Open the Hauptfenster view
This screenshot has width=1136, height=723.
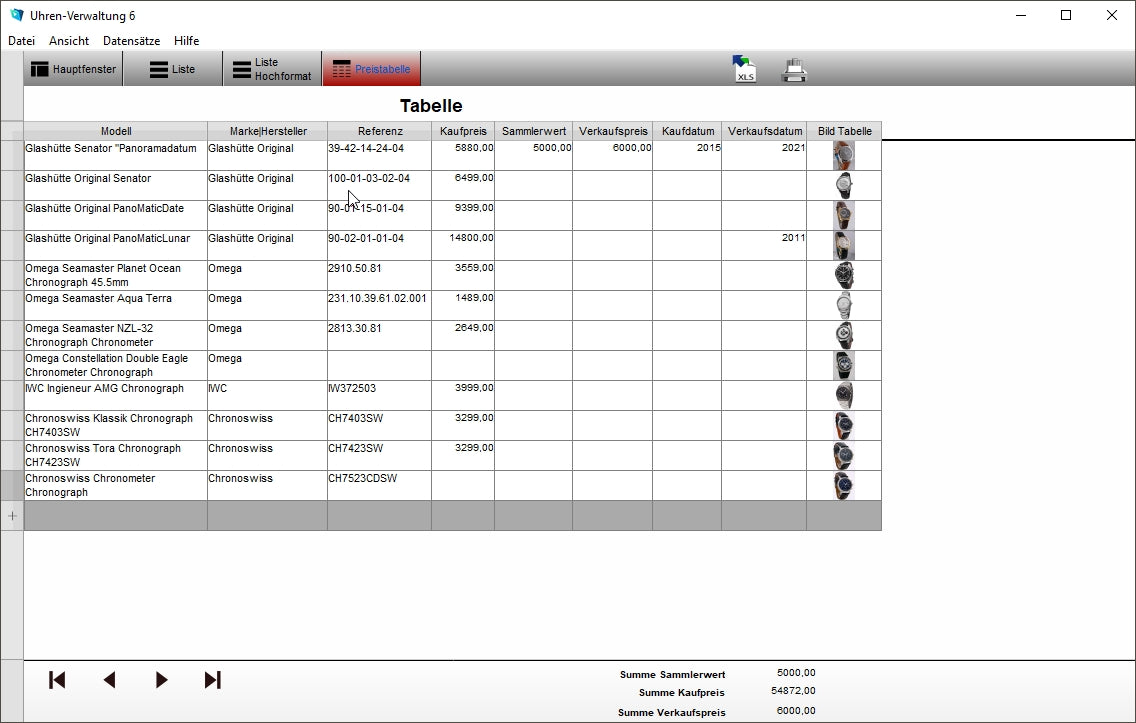[x=73, y=69]
